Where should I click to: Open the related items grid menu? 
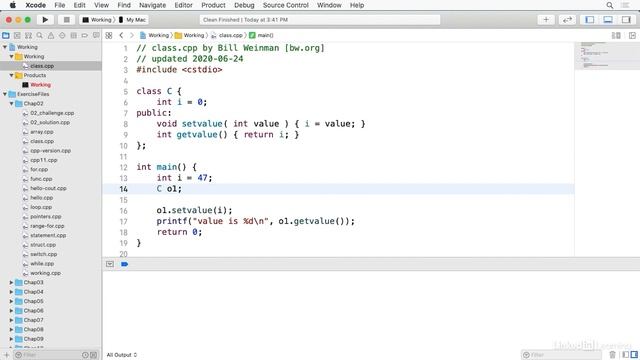(x=109, y=36)
